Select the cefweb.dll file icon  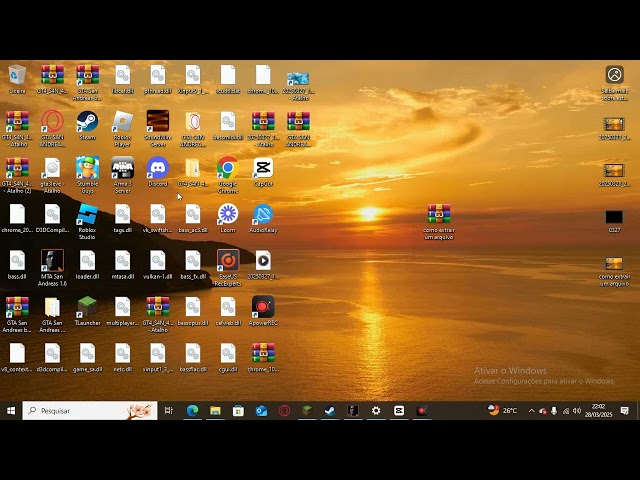[x=228, y=311]
